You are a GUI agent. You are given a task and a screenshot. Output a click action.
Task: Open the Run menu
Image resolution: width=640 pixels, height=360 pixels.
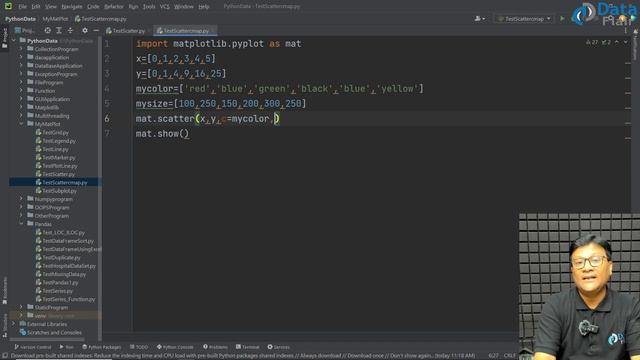pos(133,7)
